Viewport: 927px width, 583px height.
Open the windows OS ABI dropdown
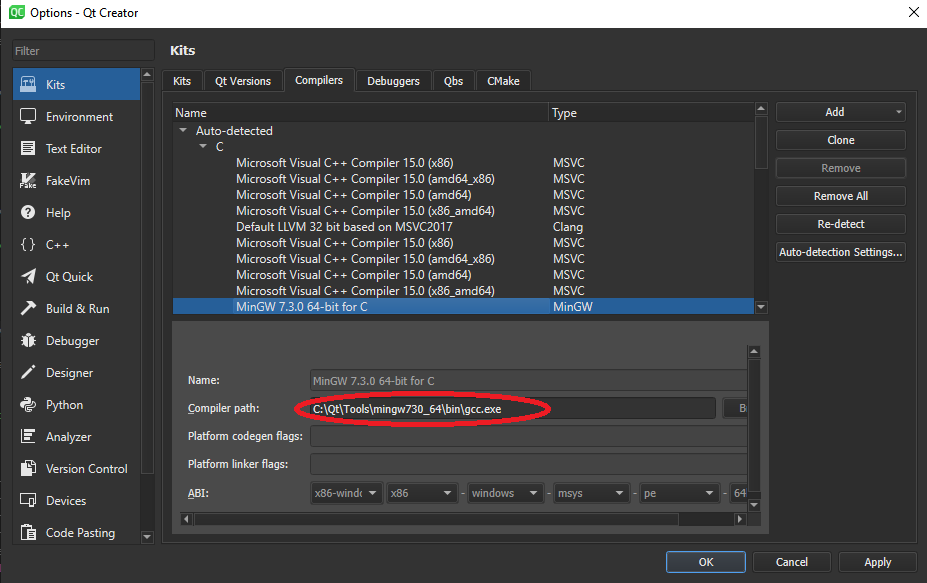pos(504,493)
